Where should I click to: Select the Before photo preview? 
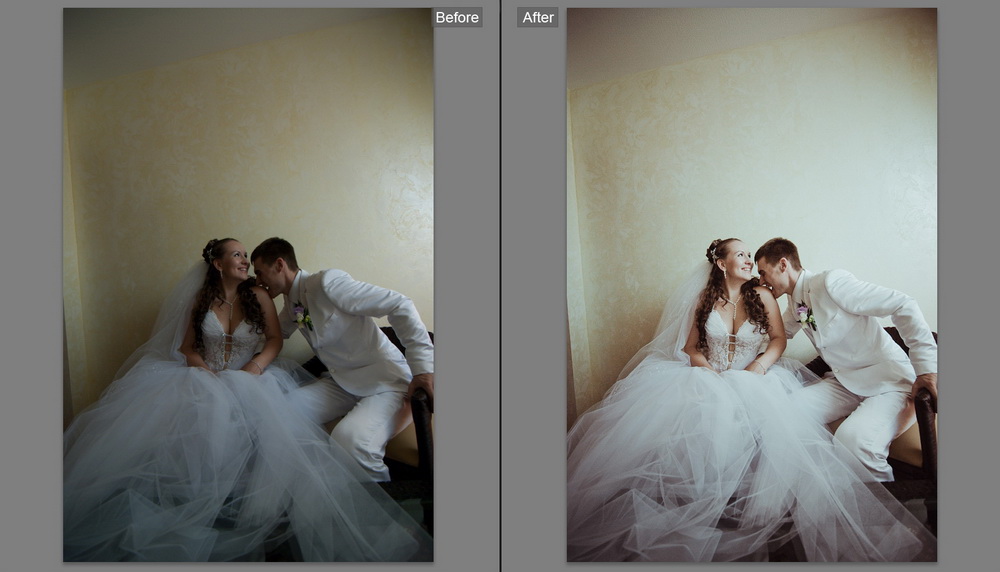coord(248,285)
